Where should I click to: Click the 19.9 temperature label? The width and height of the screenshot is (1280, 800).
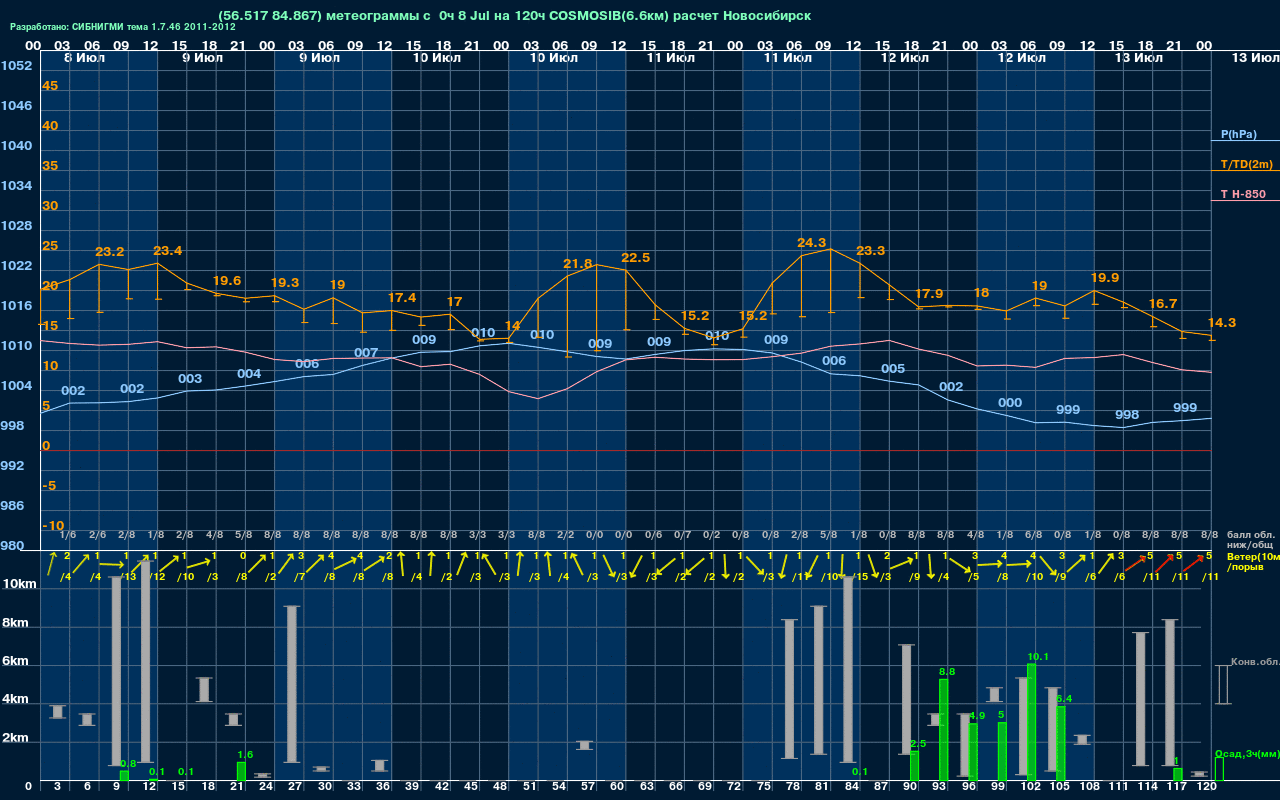[1105, 278]
